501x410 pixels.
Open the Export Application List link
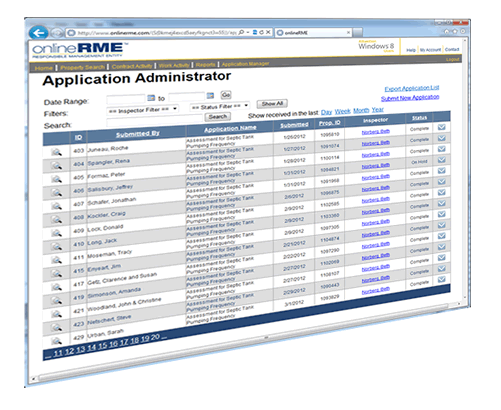click(x=412, y=88)
